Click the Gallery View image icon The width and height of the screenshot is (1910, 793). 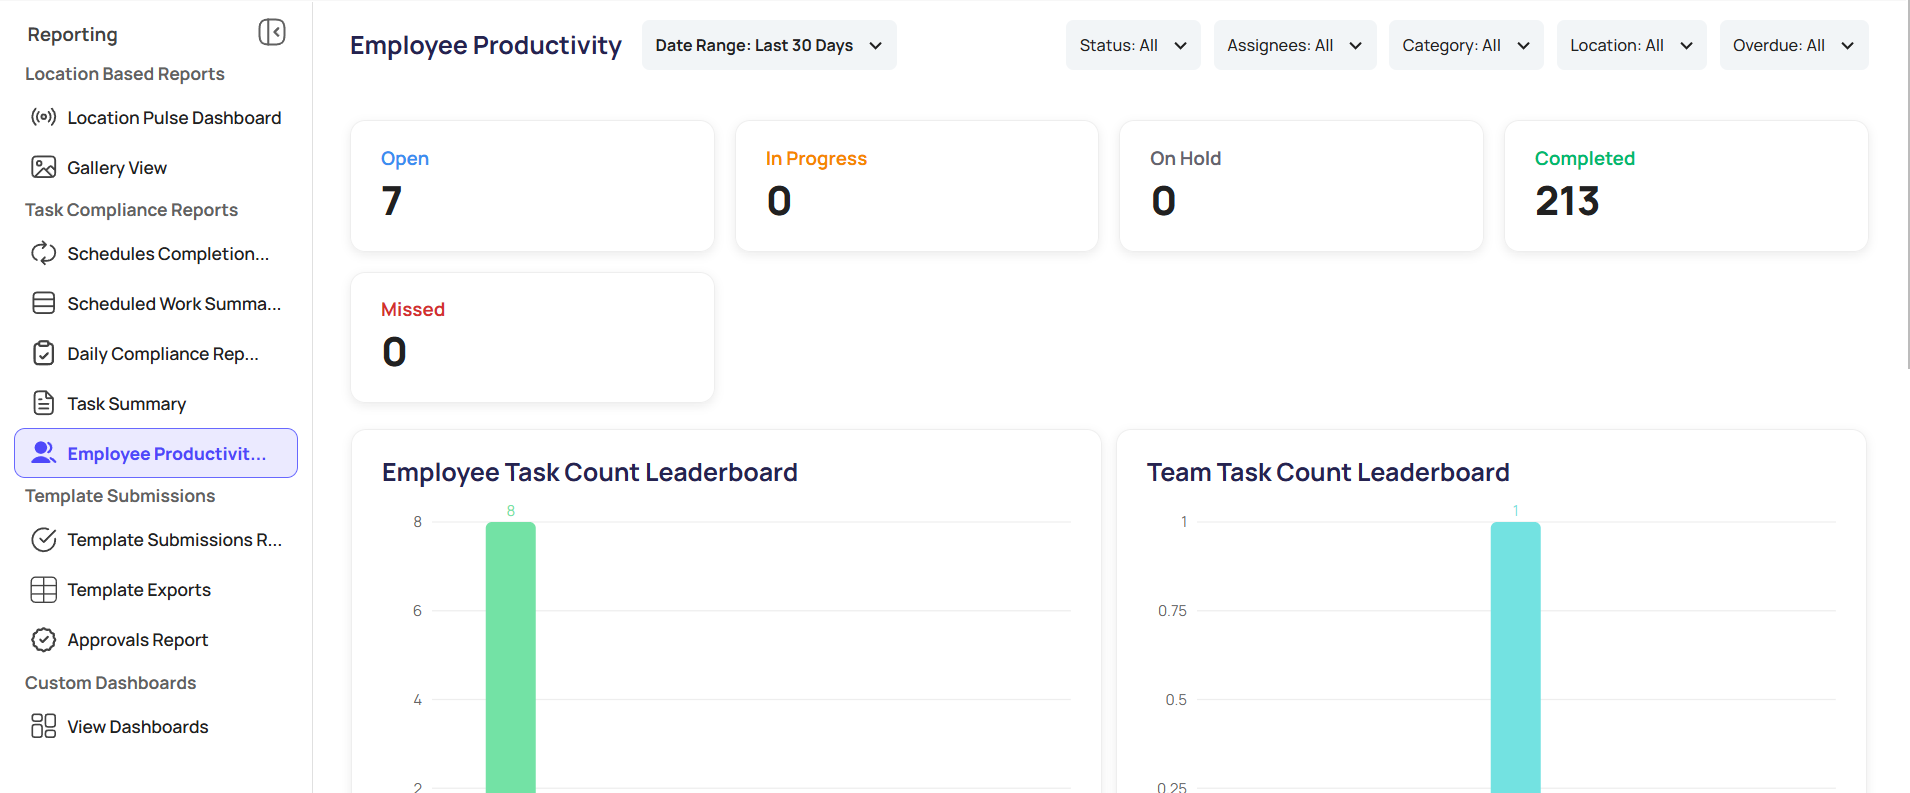(43, 167)
